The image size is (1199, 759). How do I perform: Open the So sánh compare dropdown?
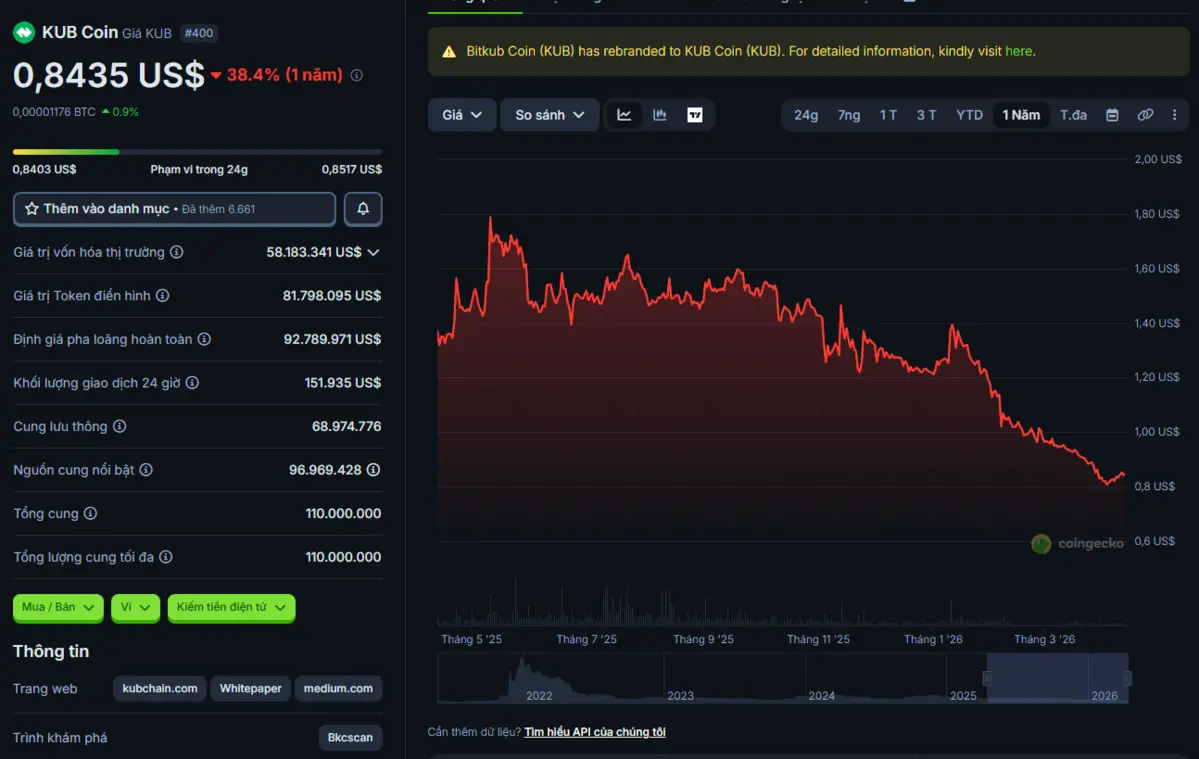coord(549,115)
